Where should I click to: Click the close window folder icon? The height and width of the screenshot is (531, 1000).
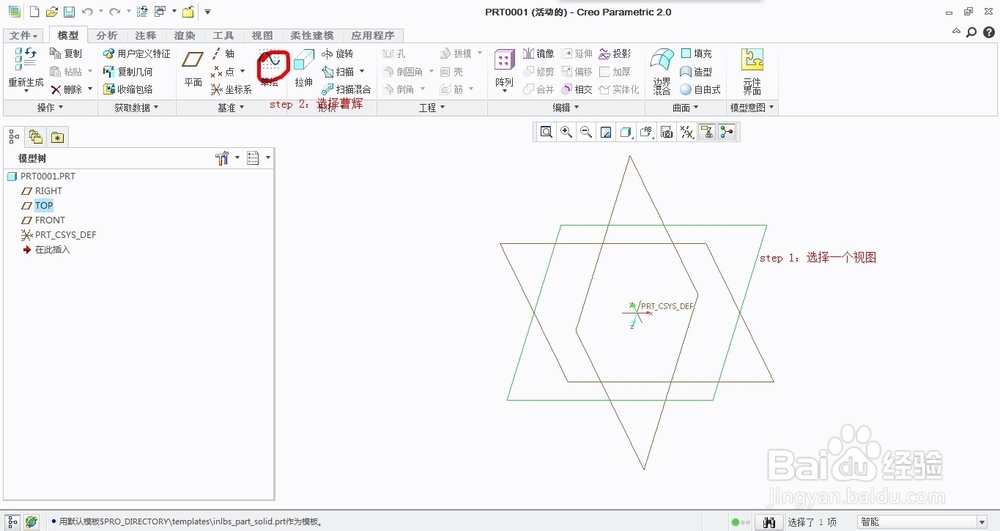tap(188, 11)
